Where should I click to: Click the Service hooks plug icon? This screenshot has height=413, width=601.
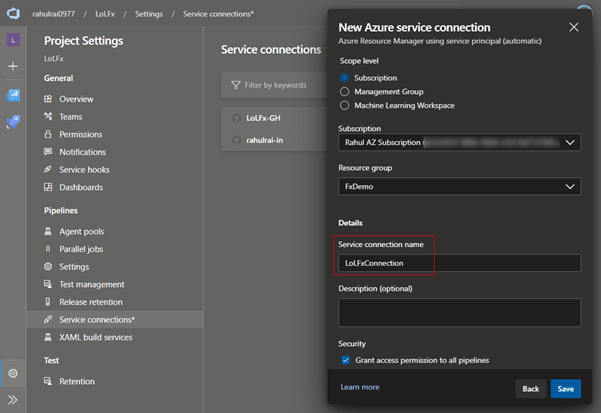point(48,169)
